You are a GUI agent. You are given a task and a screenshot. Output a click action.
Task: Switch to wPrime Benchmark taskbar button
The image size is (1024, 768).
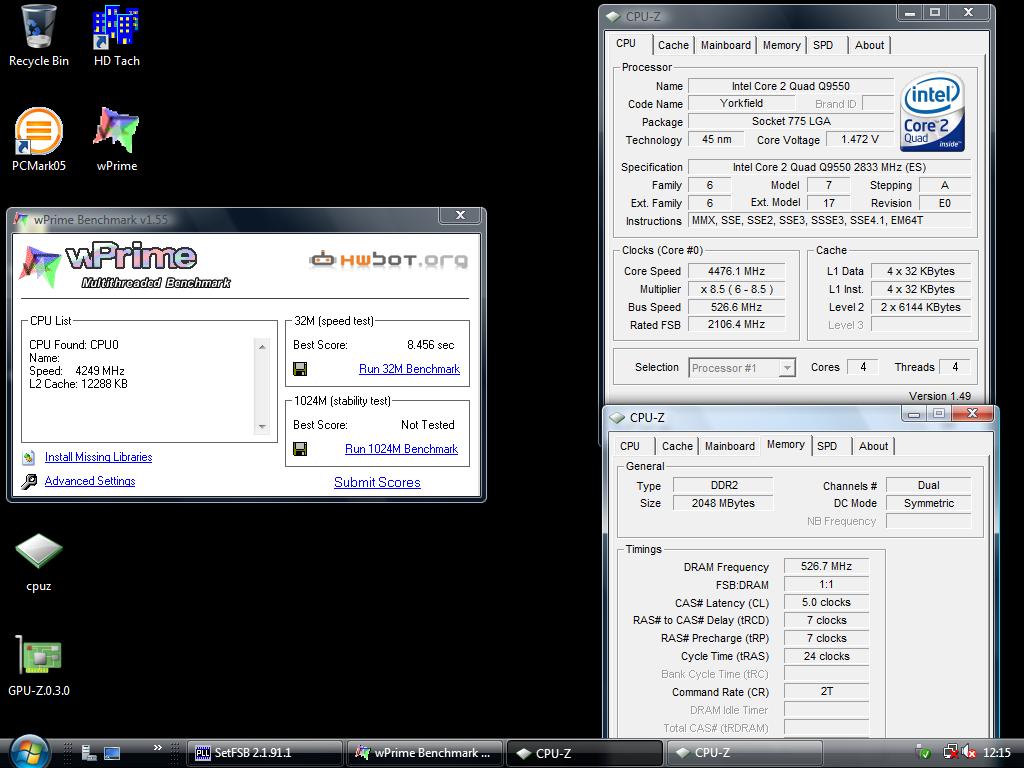[424, 753]
